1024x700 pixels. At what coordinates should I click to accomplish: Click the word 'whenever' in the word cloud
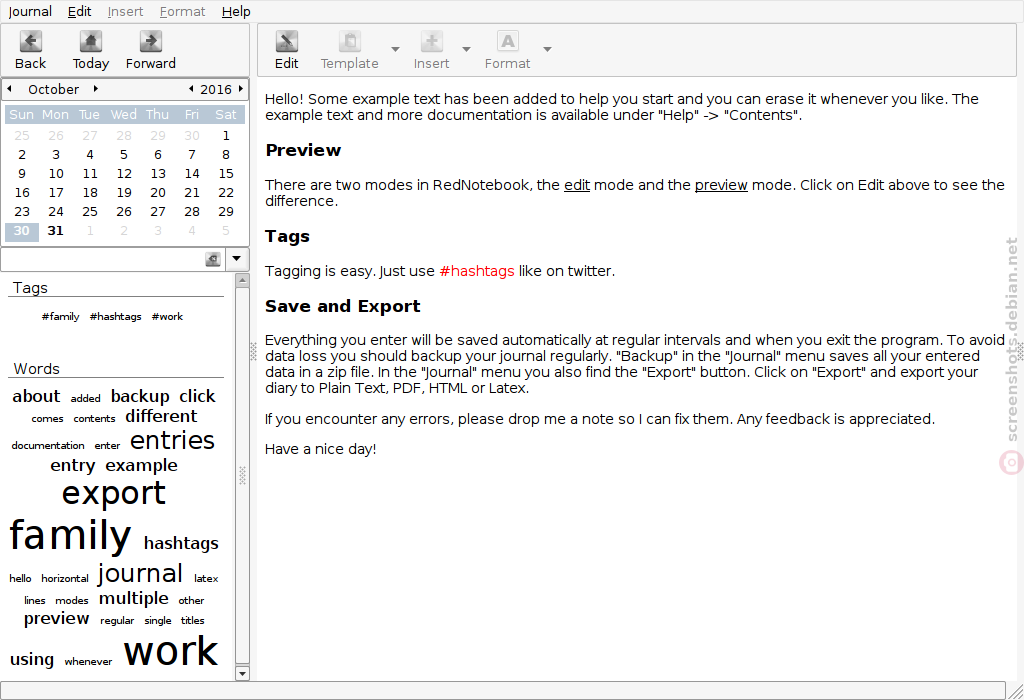(x=88, y=661)
